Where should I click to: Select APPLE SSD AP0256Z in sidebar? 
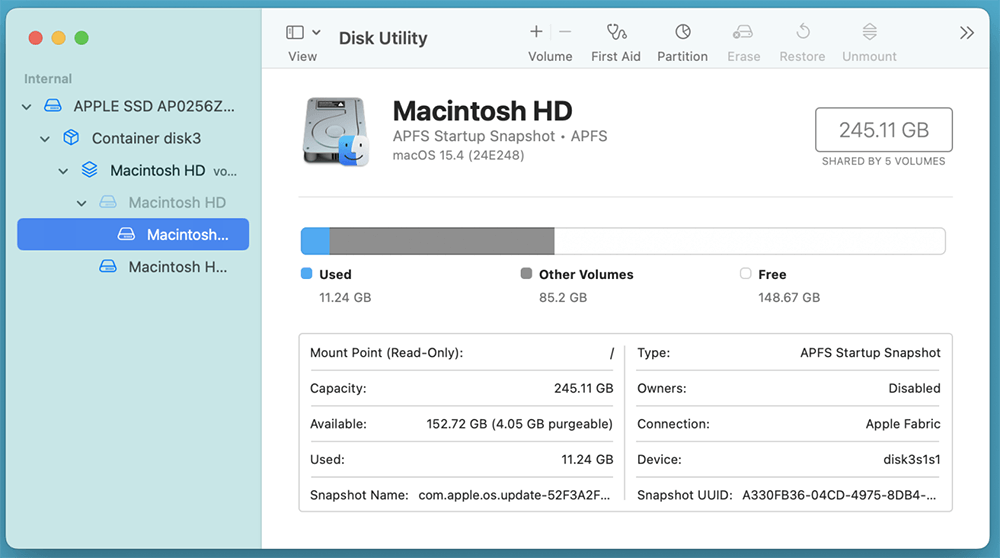(133, 106)
